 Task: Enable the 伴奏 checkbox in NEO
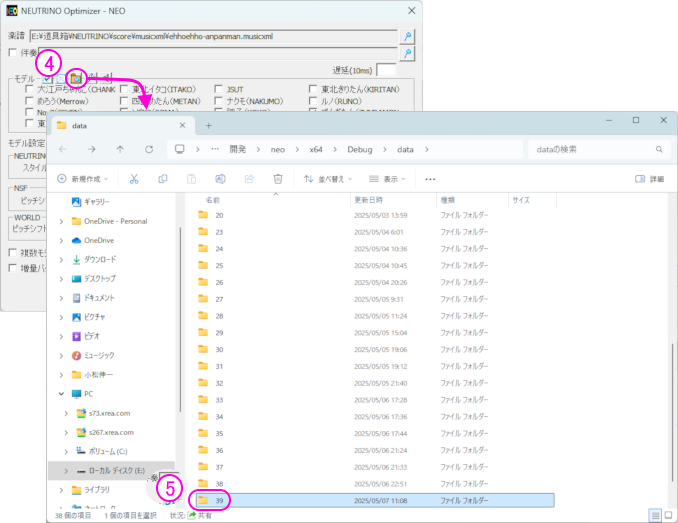tap(13, 53)
